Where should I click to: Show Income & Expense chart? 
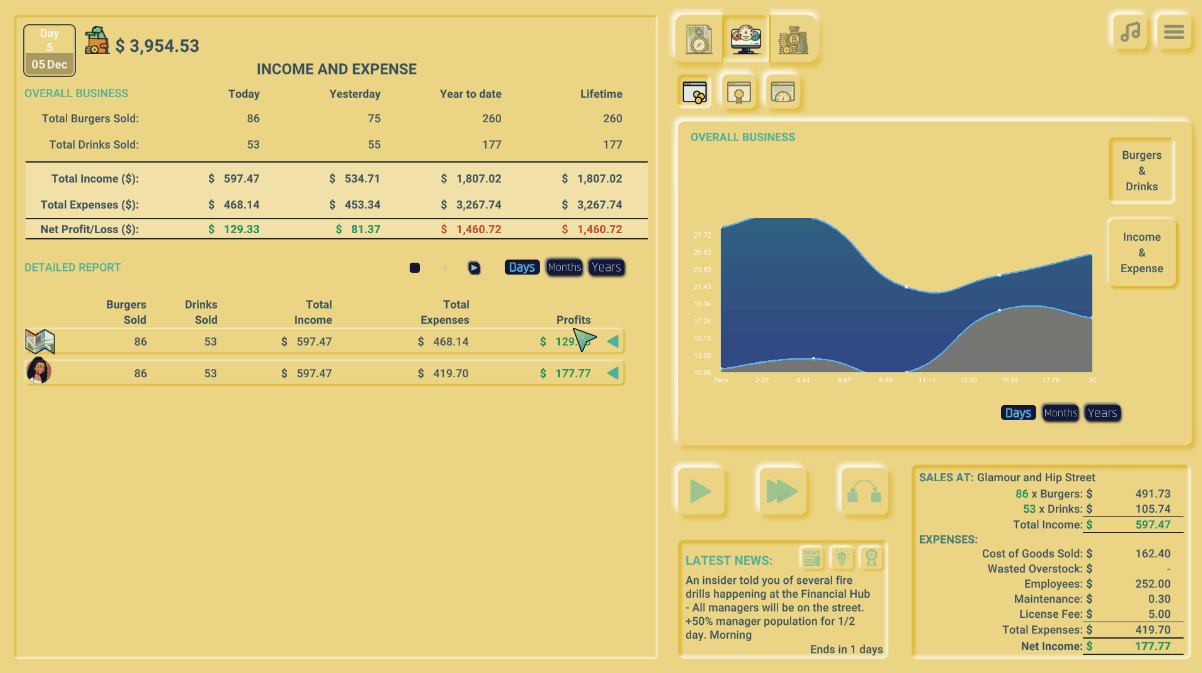(x=1141, y=252)
